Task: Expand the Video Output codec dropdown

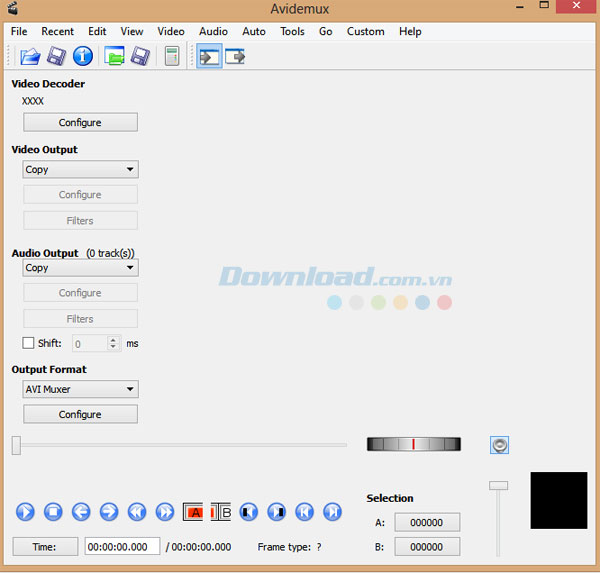Action: tap(80, 170)
